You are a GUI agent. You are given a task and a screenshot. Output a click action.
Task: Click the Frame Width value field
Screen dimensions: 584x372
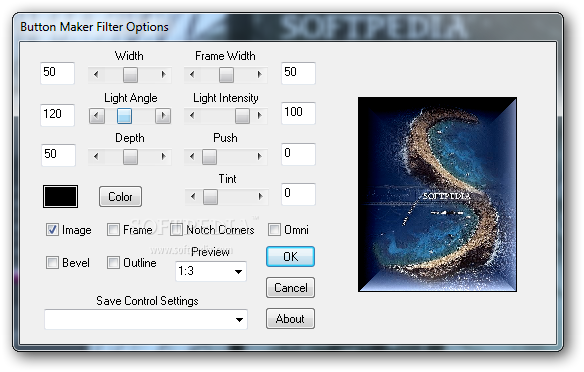tap(298, 73)
